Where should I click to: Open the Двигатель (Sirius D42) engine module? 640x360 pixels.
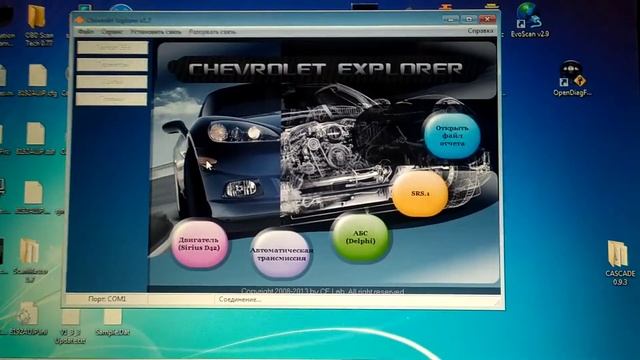coord(200,244)
